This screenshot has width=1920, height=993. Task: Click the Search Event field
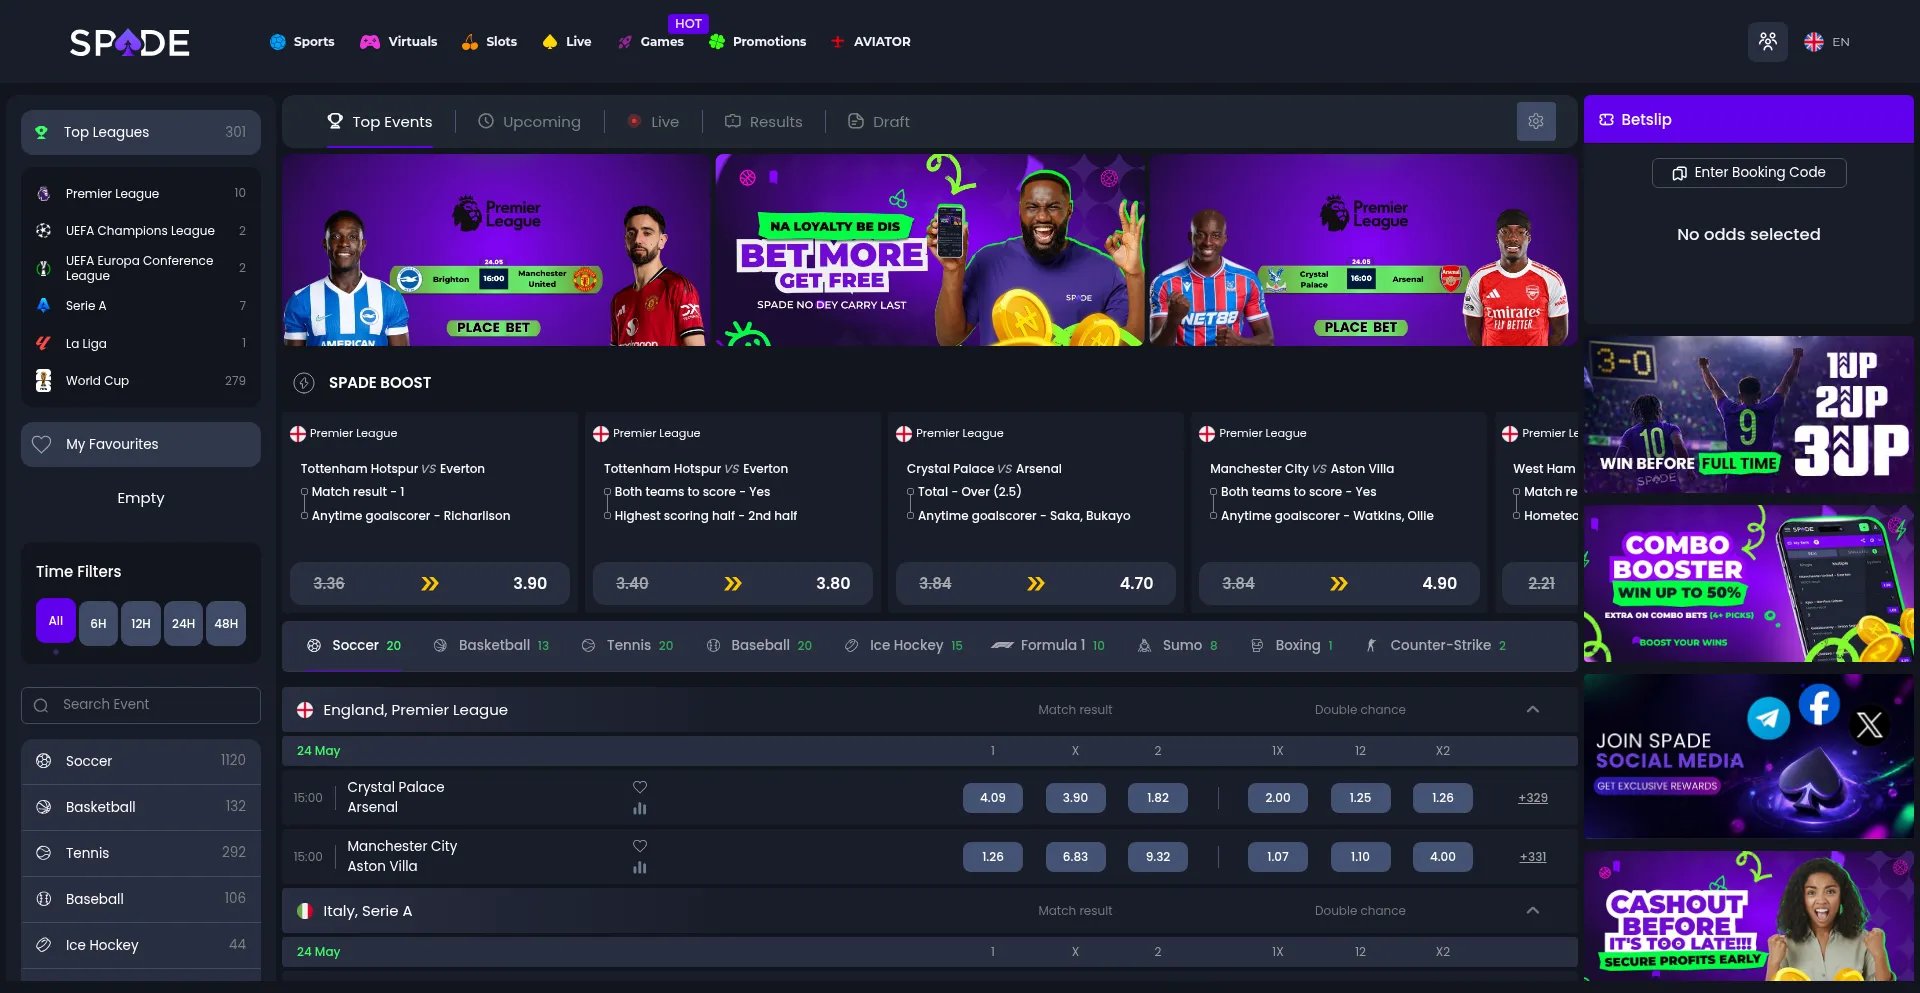pos(141,705)
